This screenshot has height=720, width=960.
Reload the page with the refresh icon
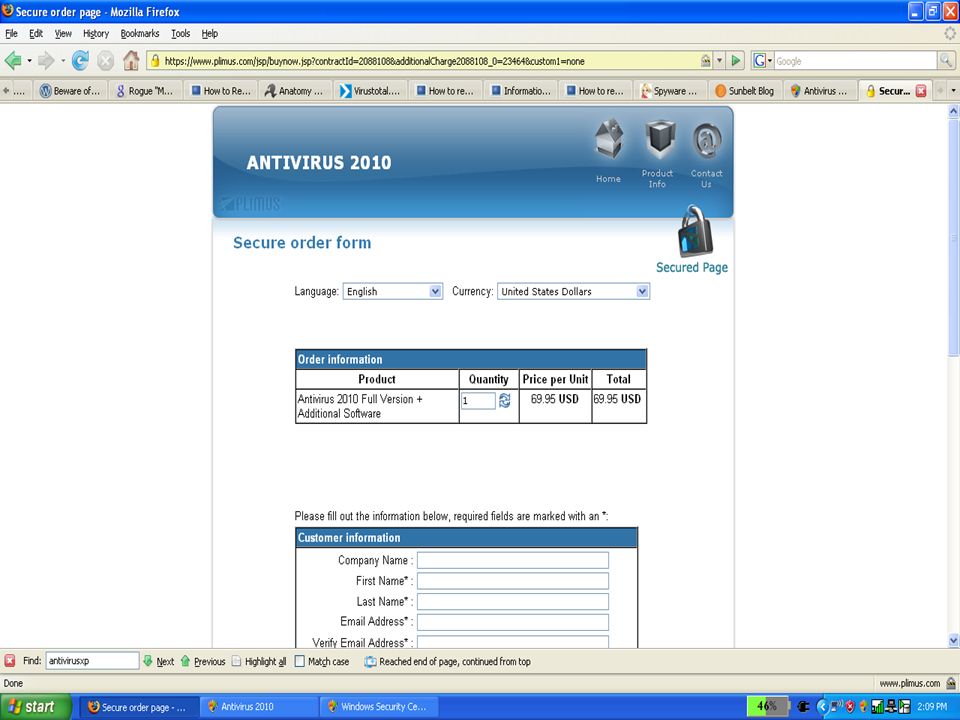coord(80,61)
